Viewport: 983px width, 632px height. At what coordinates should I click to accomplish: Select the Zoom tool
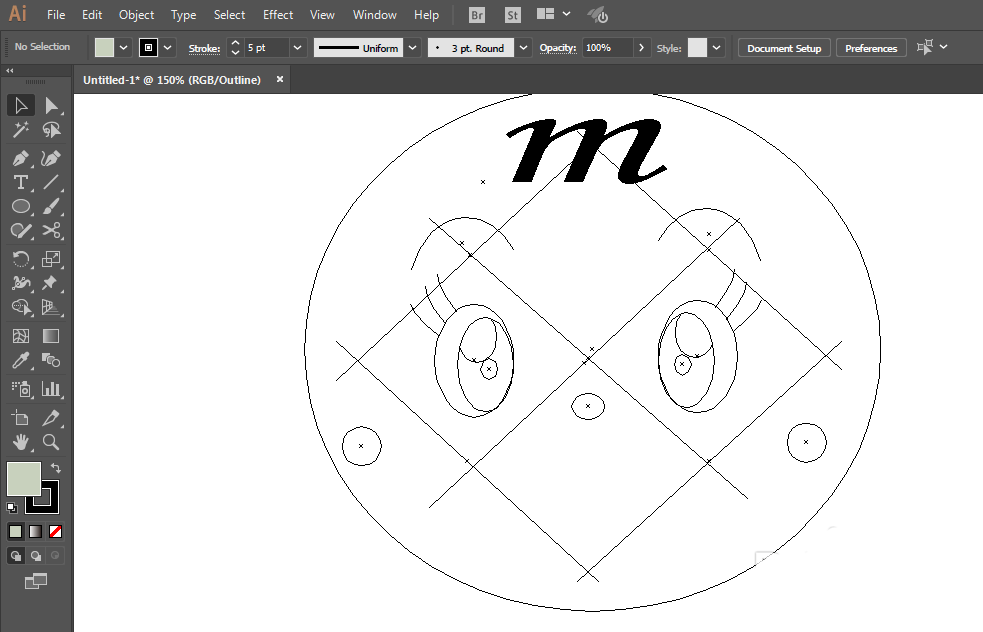pos(51,441)
